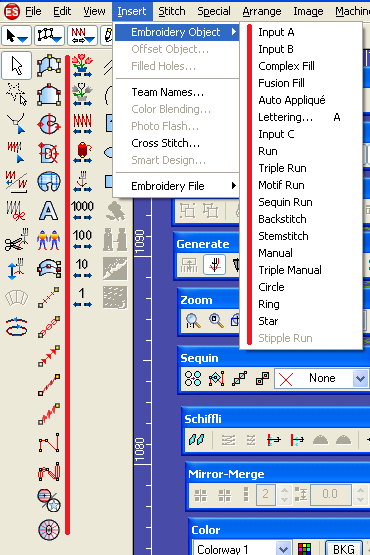Select the scissors trim tool icon

tap(16, 240)
